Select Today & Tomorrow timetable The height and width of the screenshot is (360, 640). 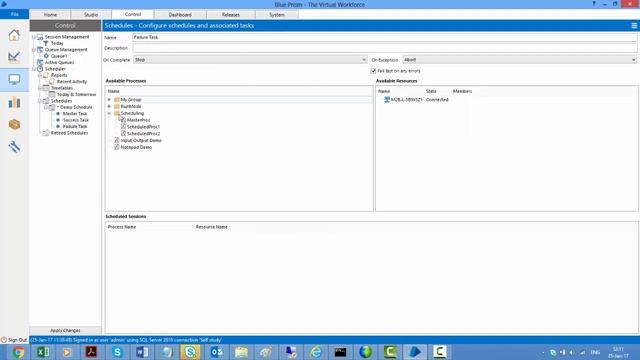pyautogui.click(x=76, y=94)
